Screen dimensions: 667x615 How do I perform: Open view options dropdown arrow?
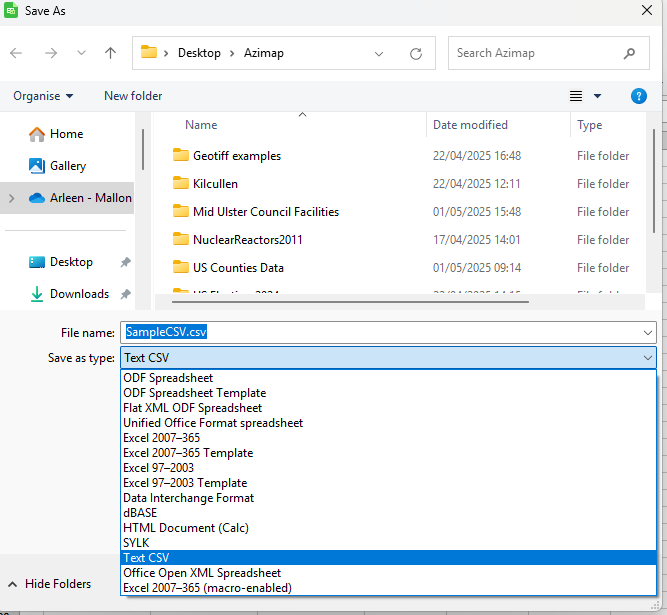pos(597,96)
